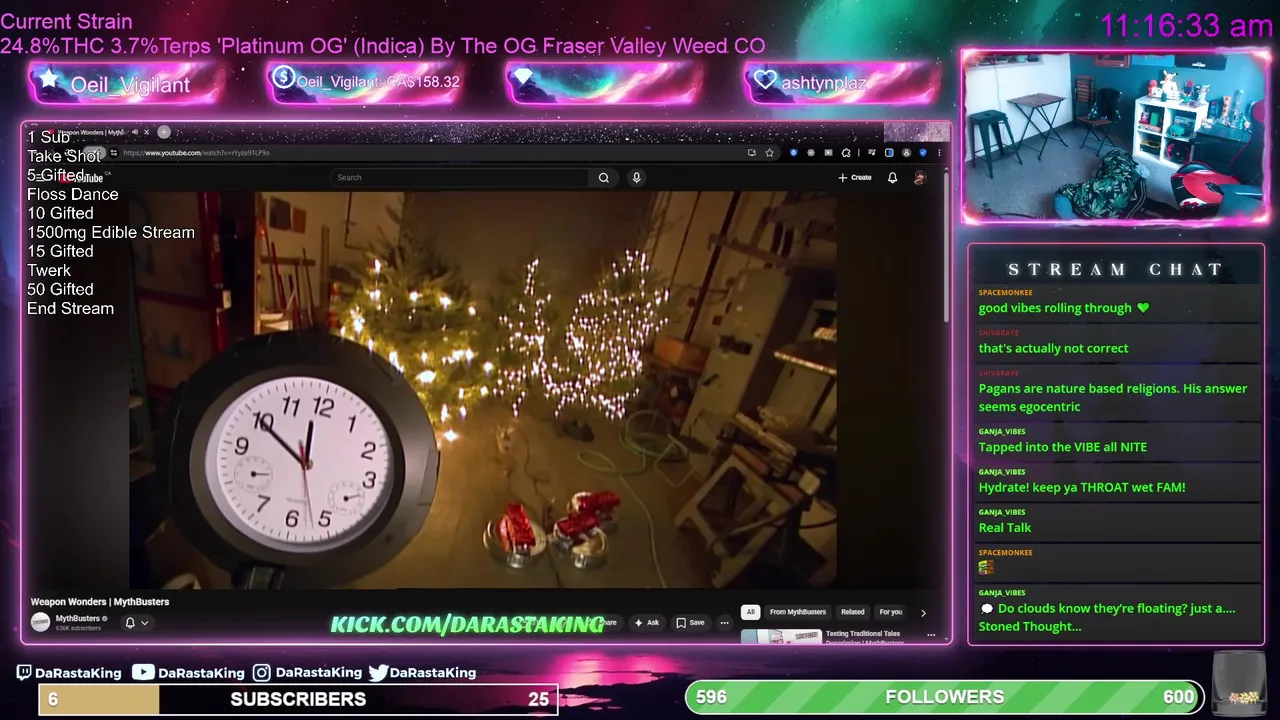This screenshot has height=720, width=1280.
Task: Select the Related filter chip
Action: click(x=853, y=612)
